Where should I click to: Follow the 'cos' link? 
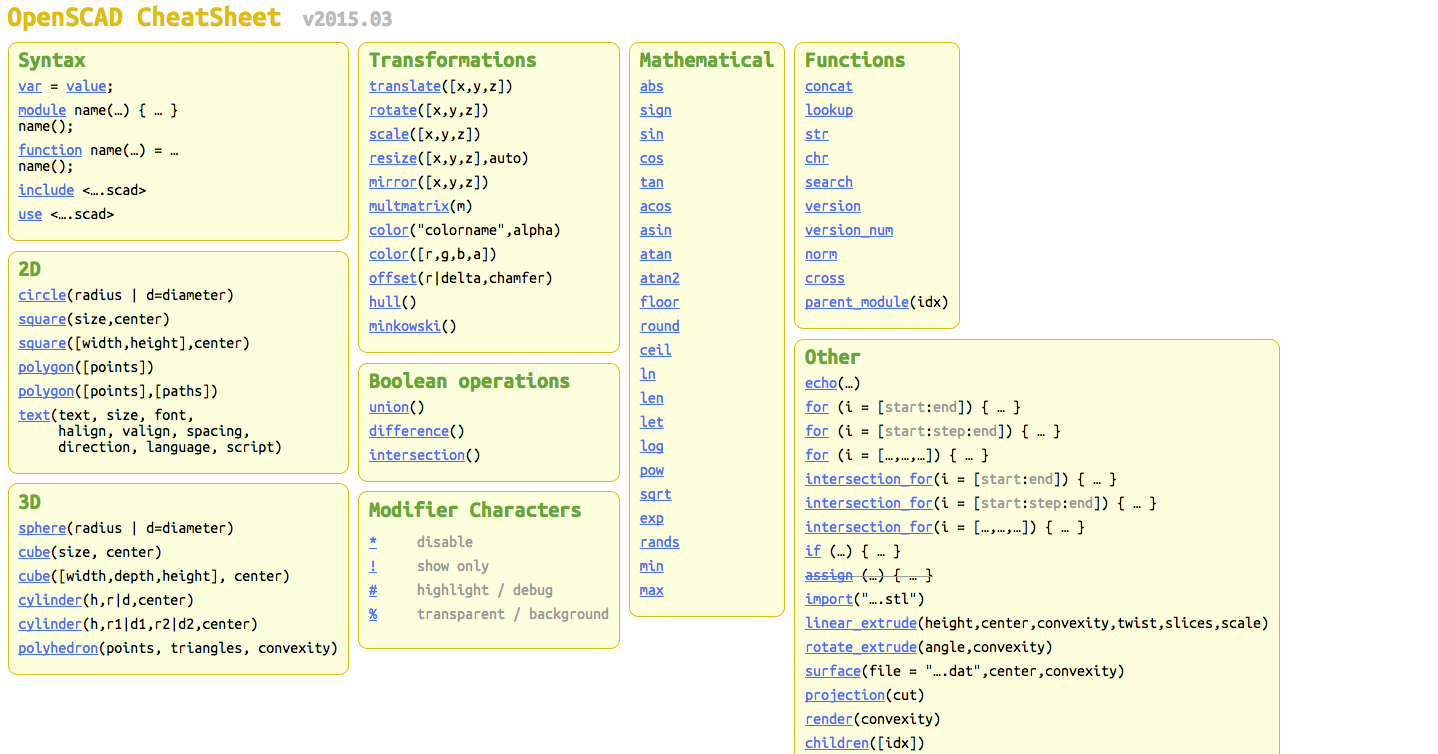coord(652,158)
